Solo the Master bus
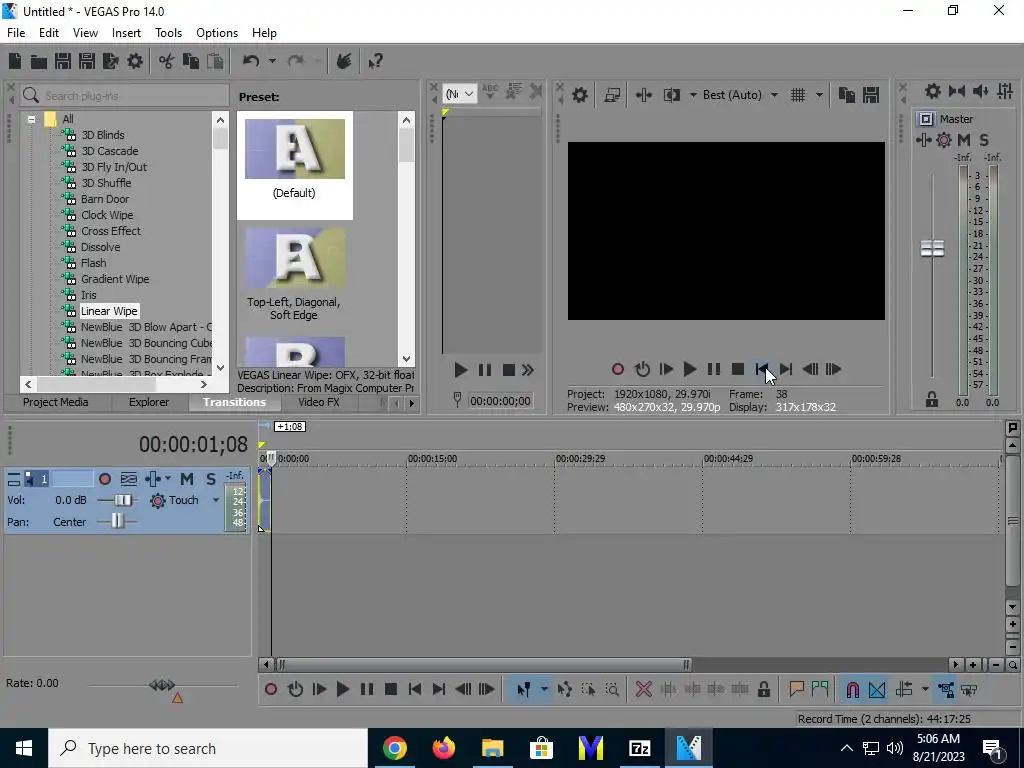Viewport: 1024px width, 768px height. click(984, 140)
